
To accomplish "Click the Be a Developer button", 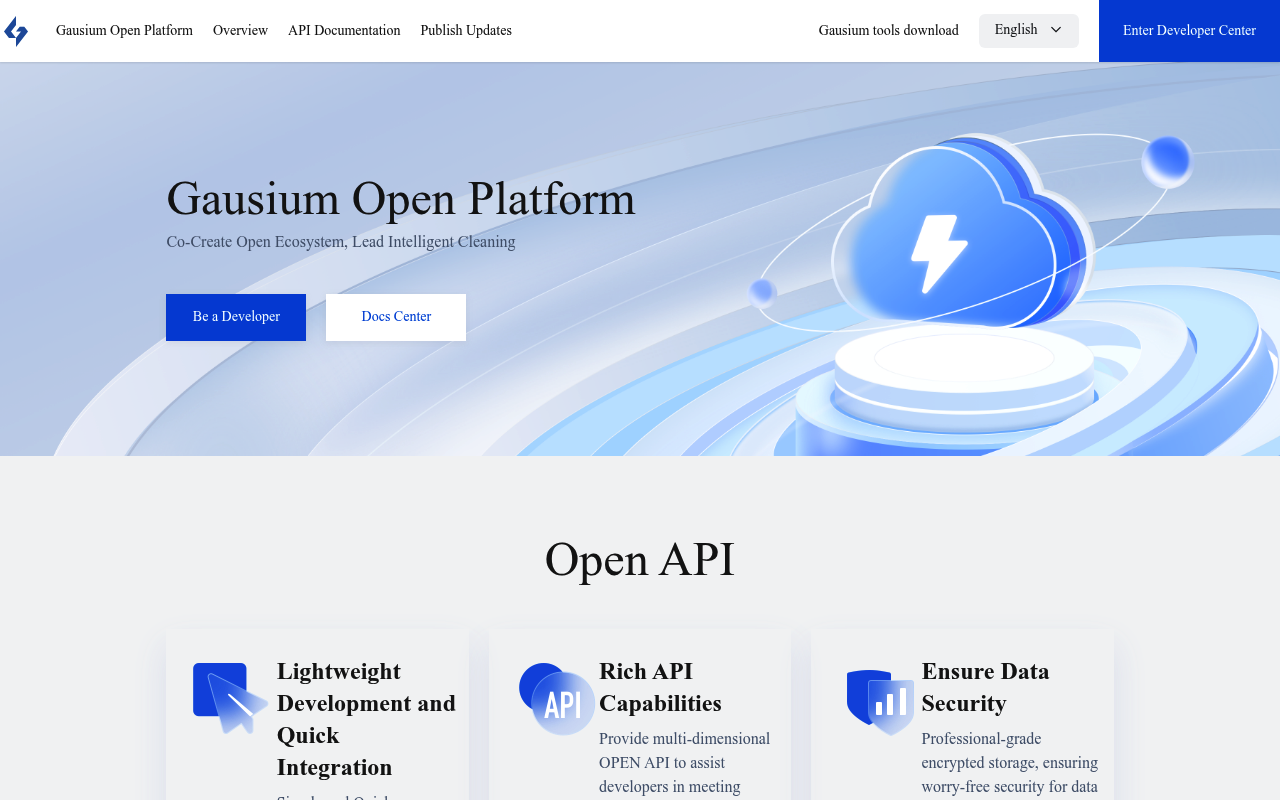I will pyautogui.click(x=236, y=317).
